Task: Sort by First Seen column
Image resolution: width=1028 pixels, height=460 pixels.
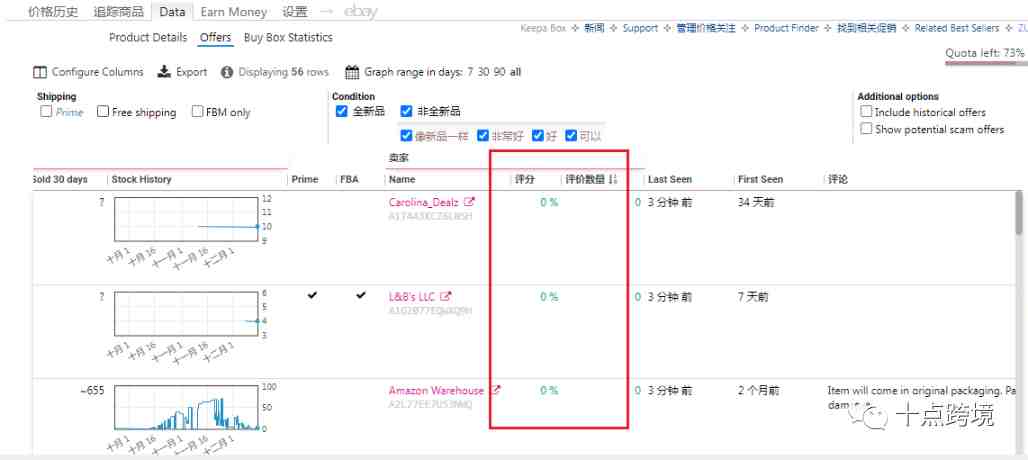Action: tap(761, 179)
